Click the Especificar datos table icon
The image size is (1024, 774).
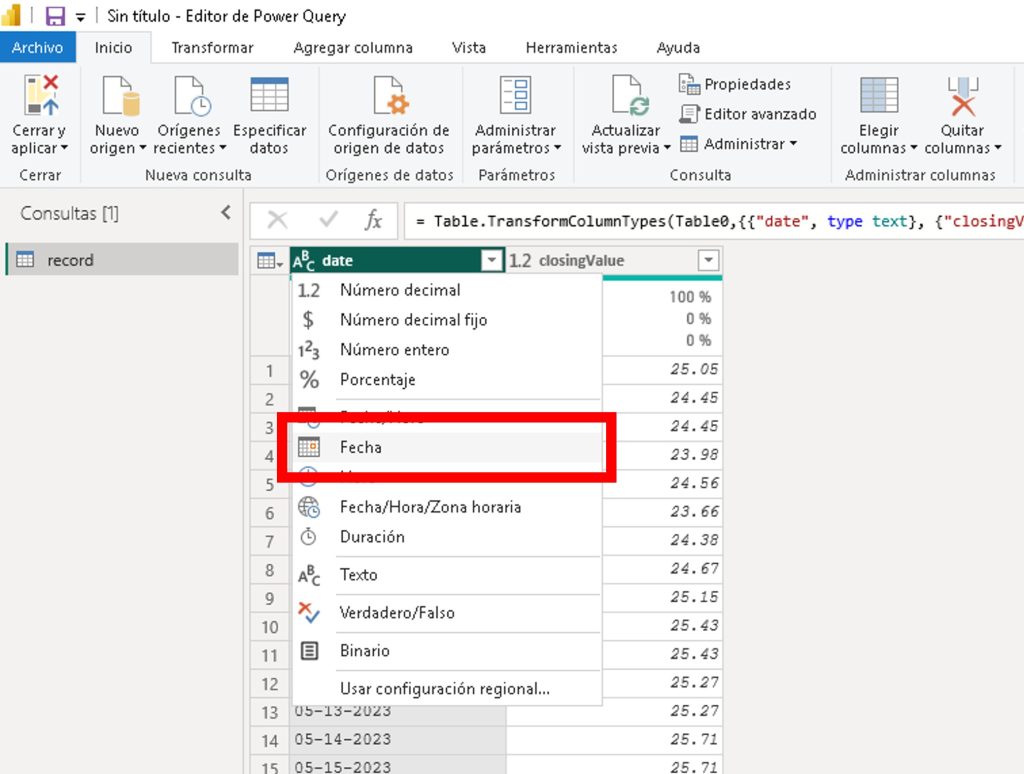[x=269, y=96]
